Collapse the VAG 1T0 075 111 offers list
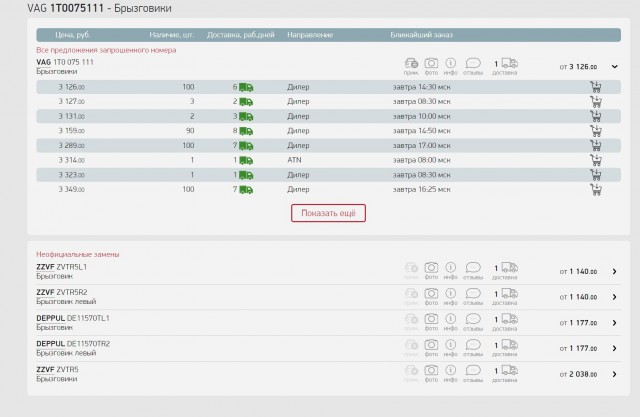 pyautogui.click(x=614, y=67)
